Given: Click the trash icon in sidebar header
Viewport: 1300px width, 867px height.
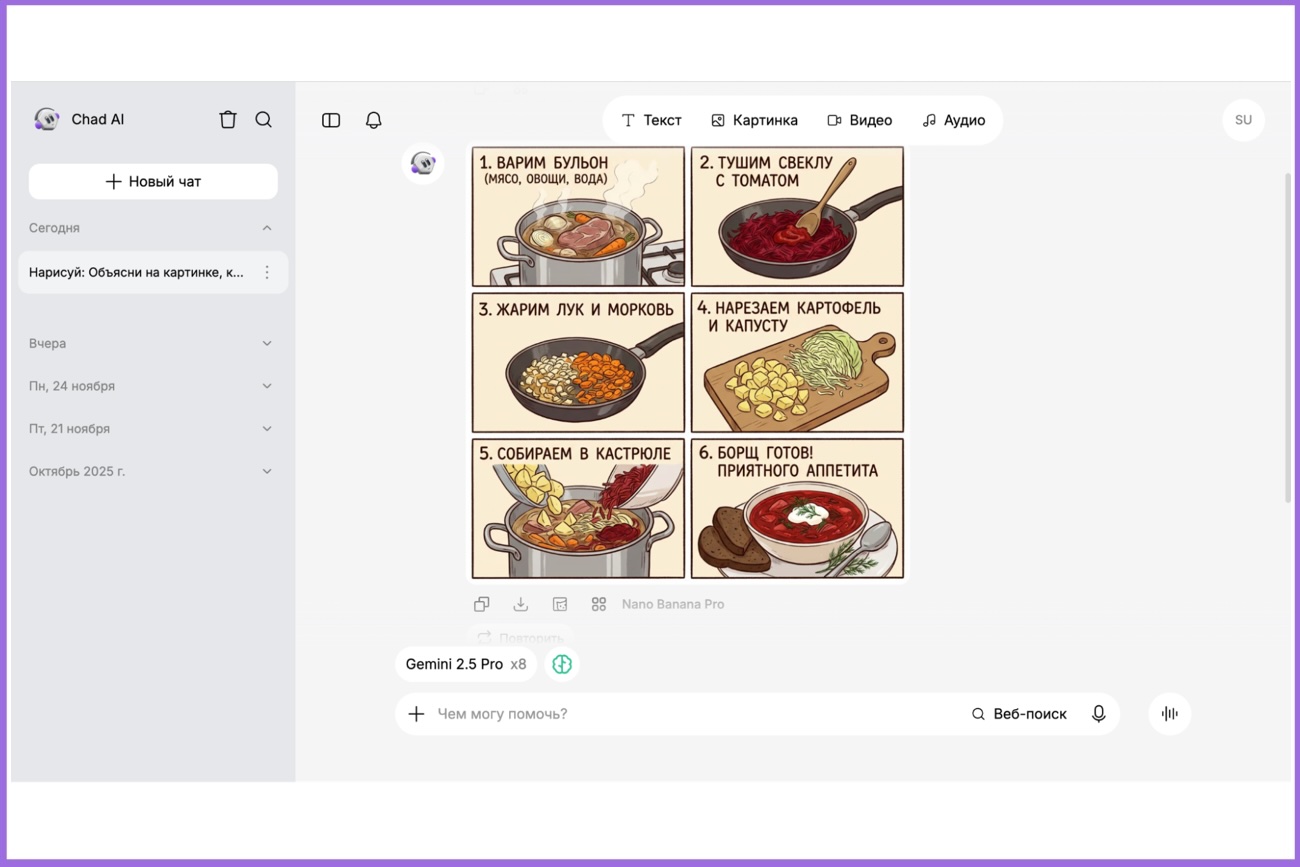Looking at the screenshot, I should [x=228, y=120].
